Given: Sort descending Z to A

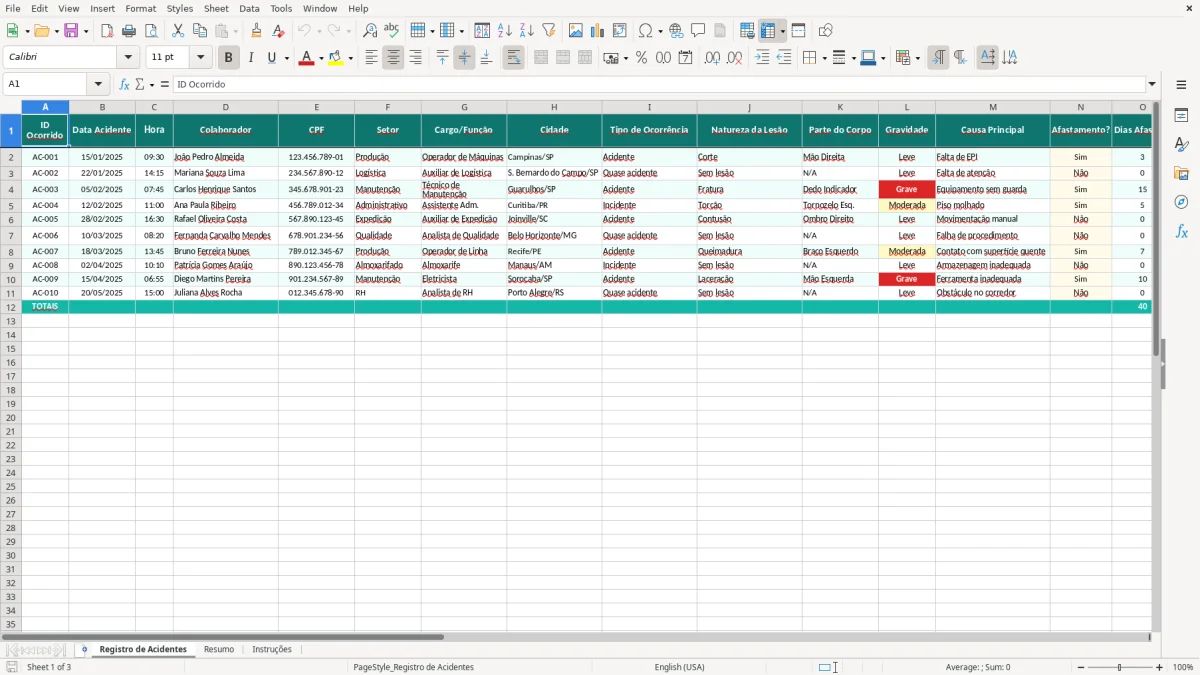Looking at the screenshot, I should click(527, 31).
